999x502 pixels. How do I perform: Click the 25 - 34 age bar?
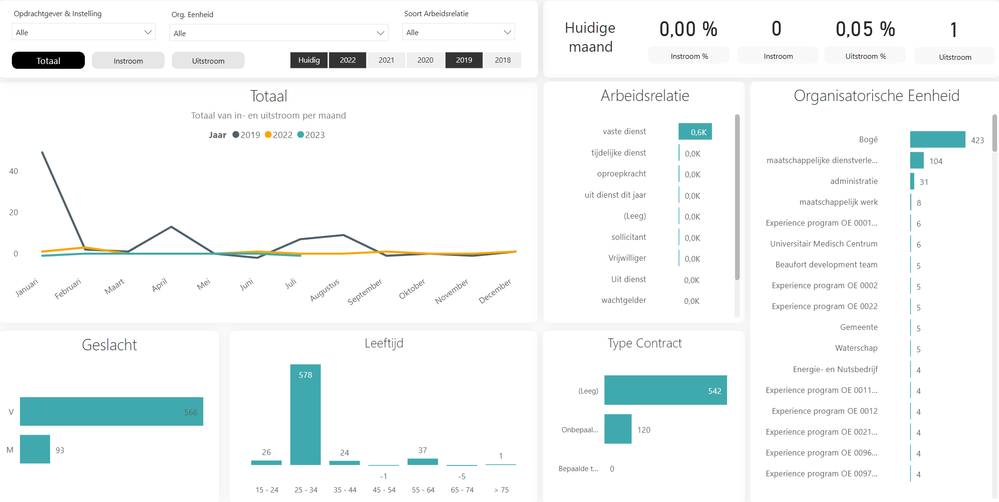tap(305, 414)
